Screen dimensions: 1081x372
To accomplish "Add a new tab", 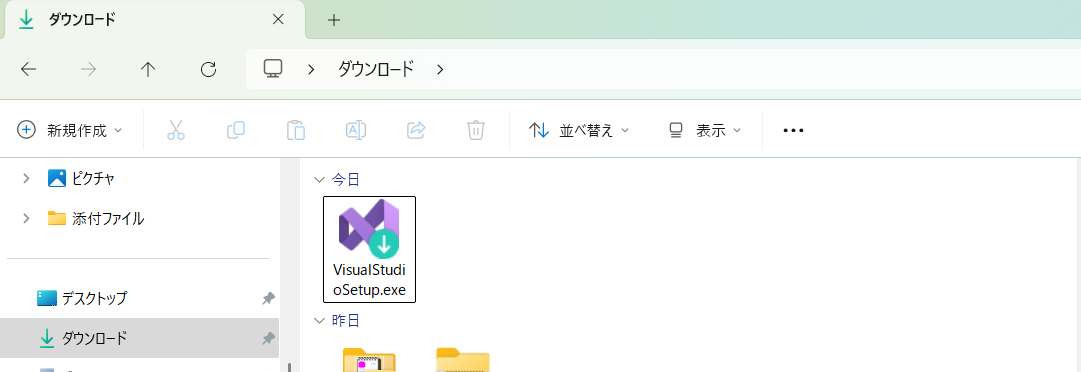I will click(334, 20).
